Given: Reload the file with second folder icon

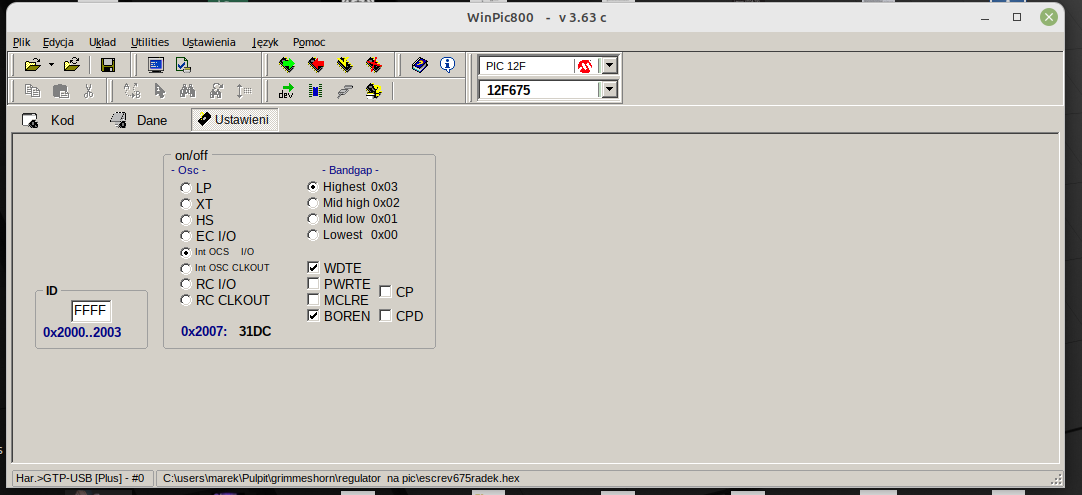Looking at the screenshot, I should pyautogui.click(x=72, y=66).
